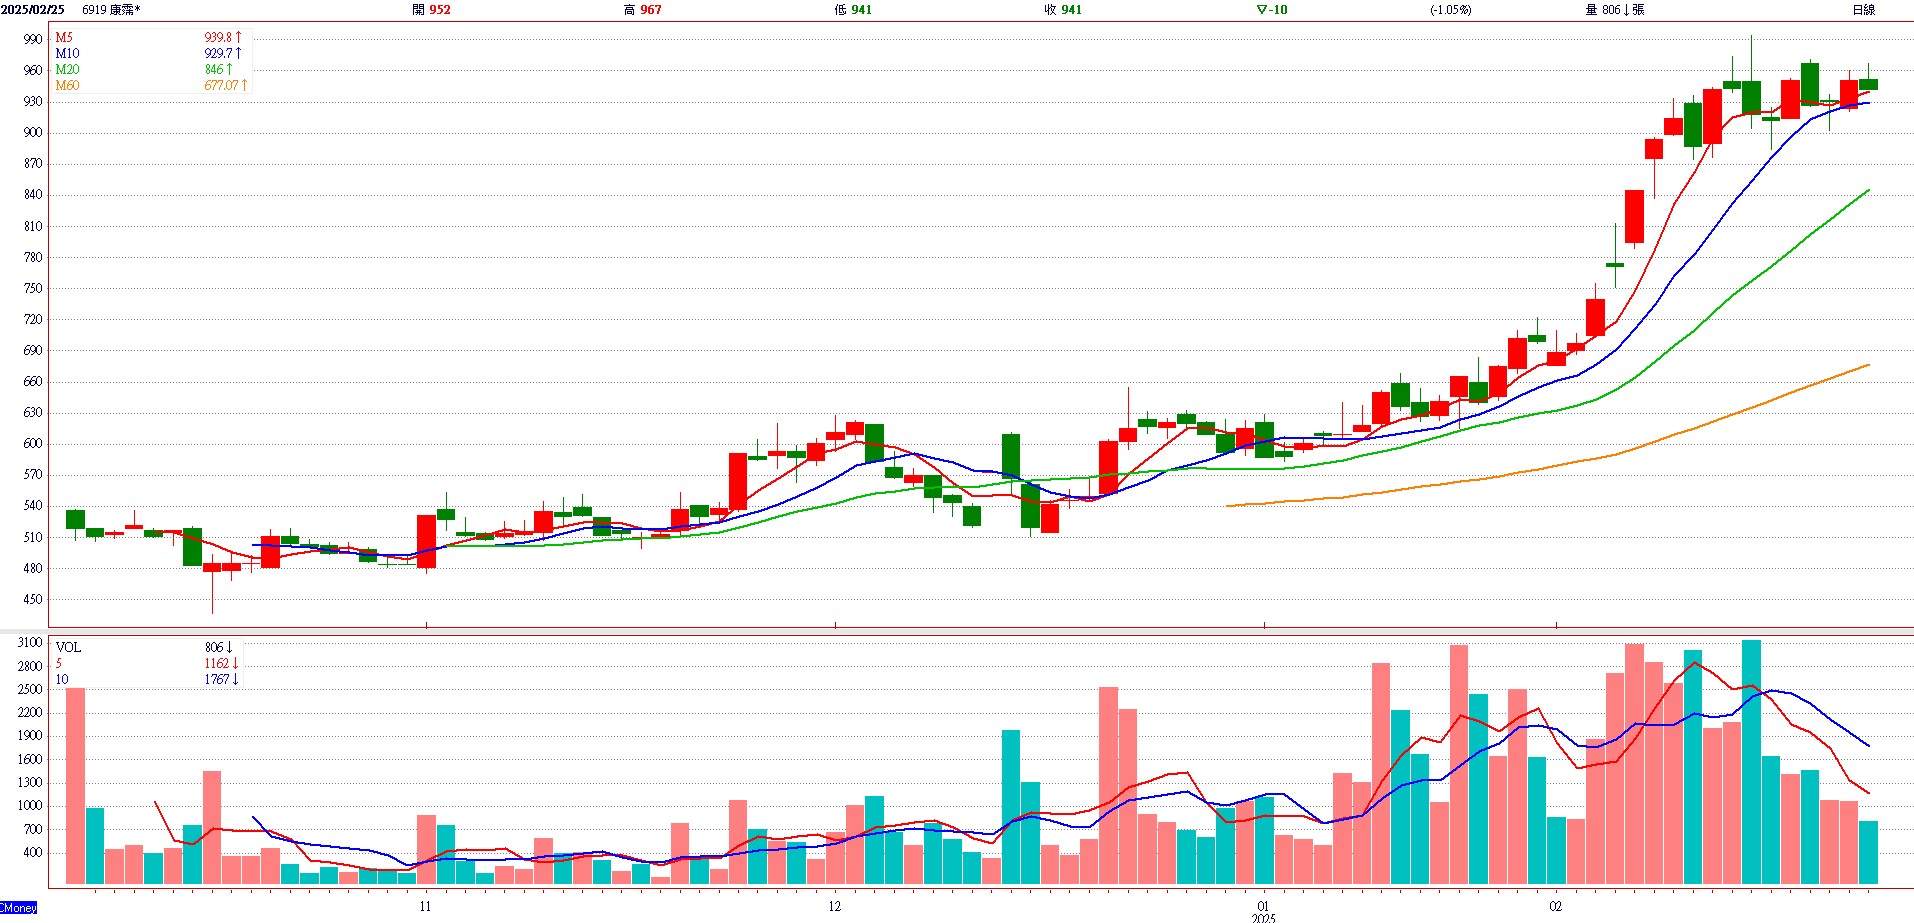
Task: Click the month 02 marker on the time axis
Action: click(x=1555, y=906)
